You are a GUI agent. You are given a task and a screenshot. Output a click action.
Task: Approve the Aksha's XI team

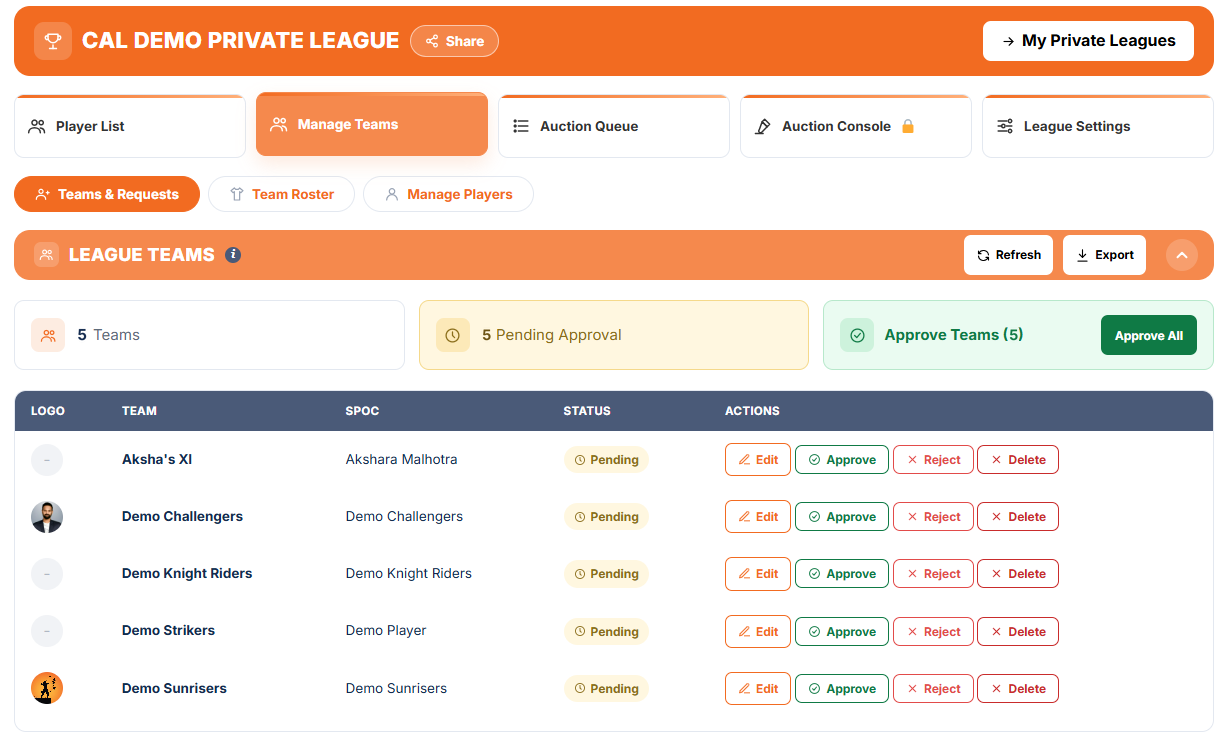point(842,460)
